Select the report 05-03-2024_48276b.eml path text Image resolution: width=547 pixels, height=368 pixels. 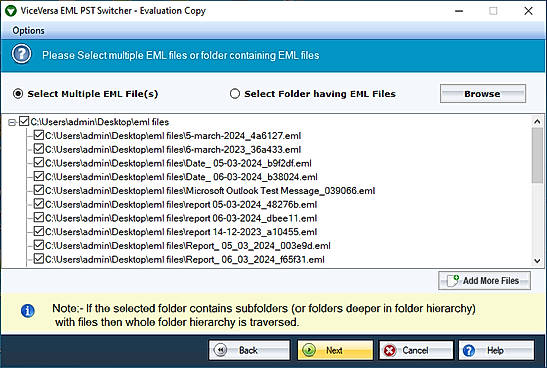click(181, 204)
